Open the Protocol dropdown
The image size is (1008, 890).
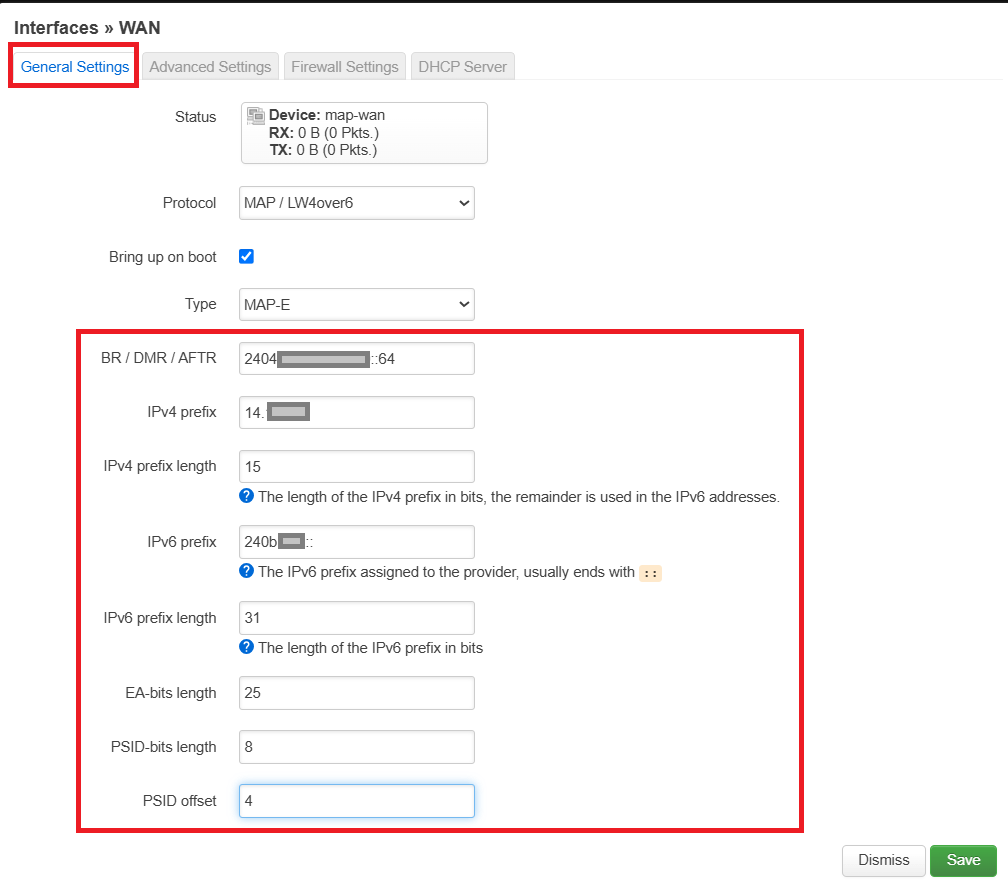point(356,203)
